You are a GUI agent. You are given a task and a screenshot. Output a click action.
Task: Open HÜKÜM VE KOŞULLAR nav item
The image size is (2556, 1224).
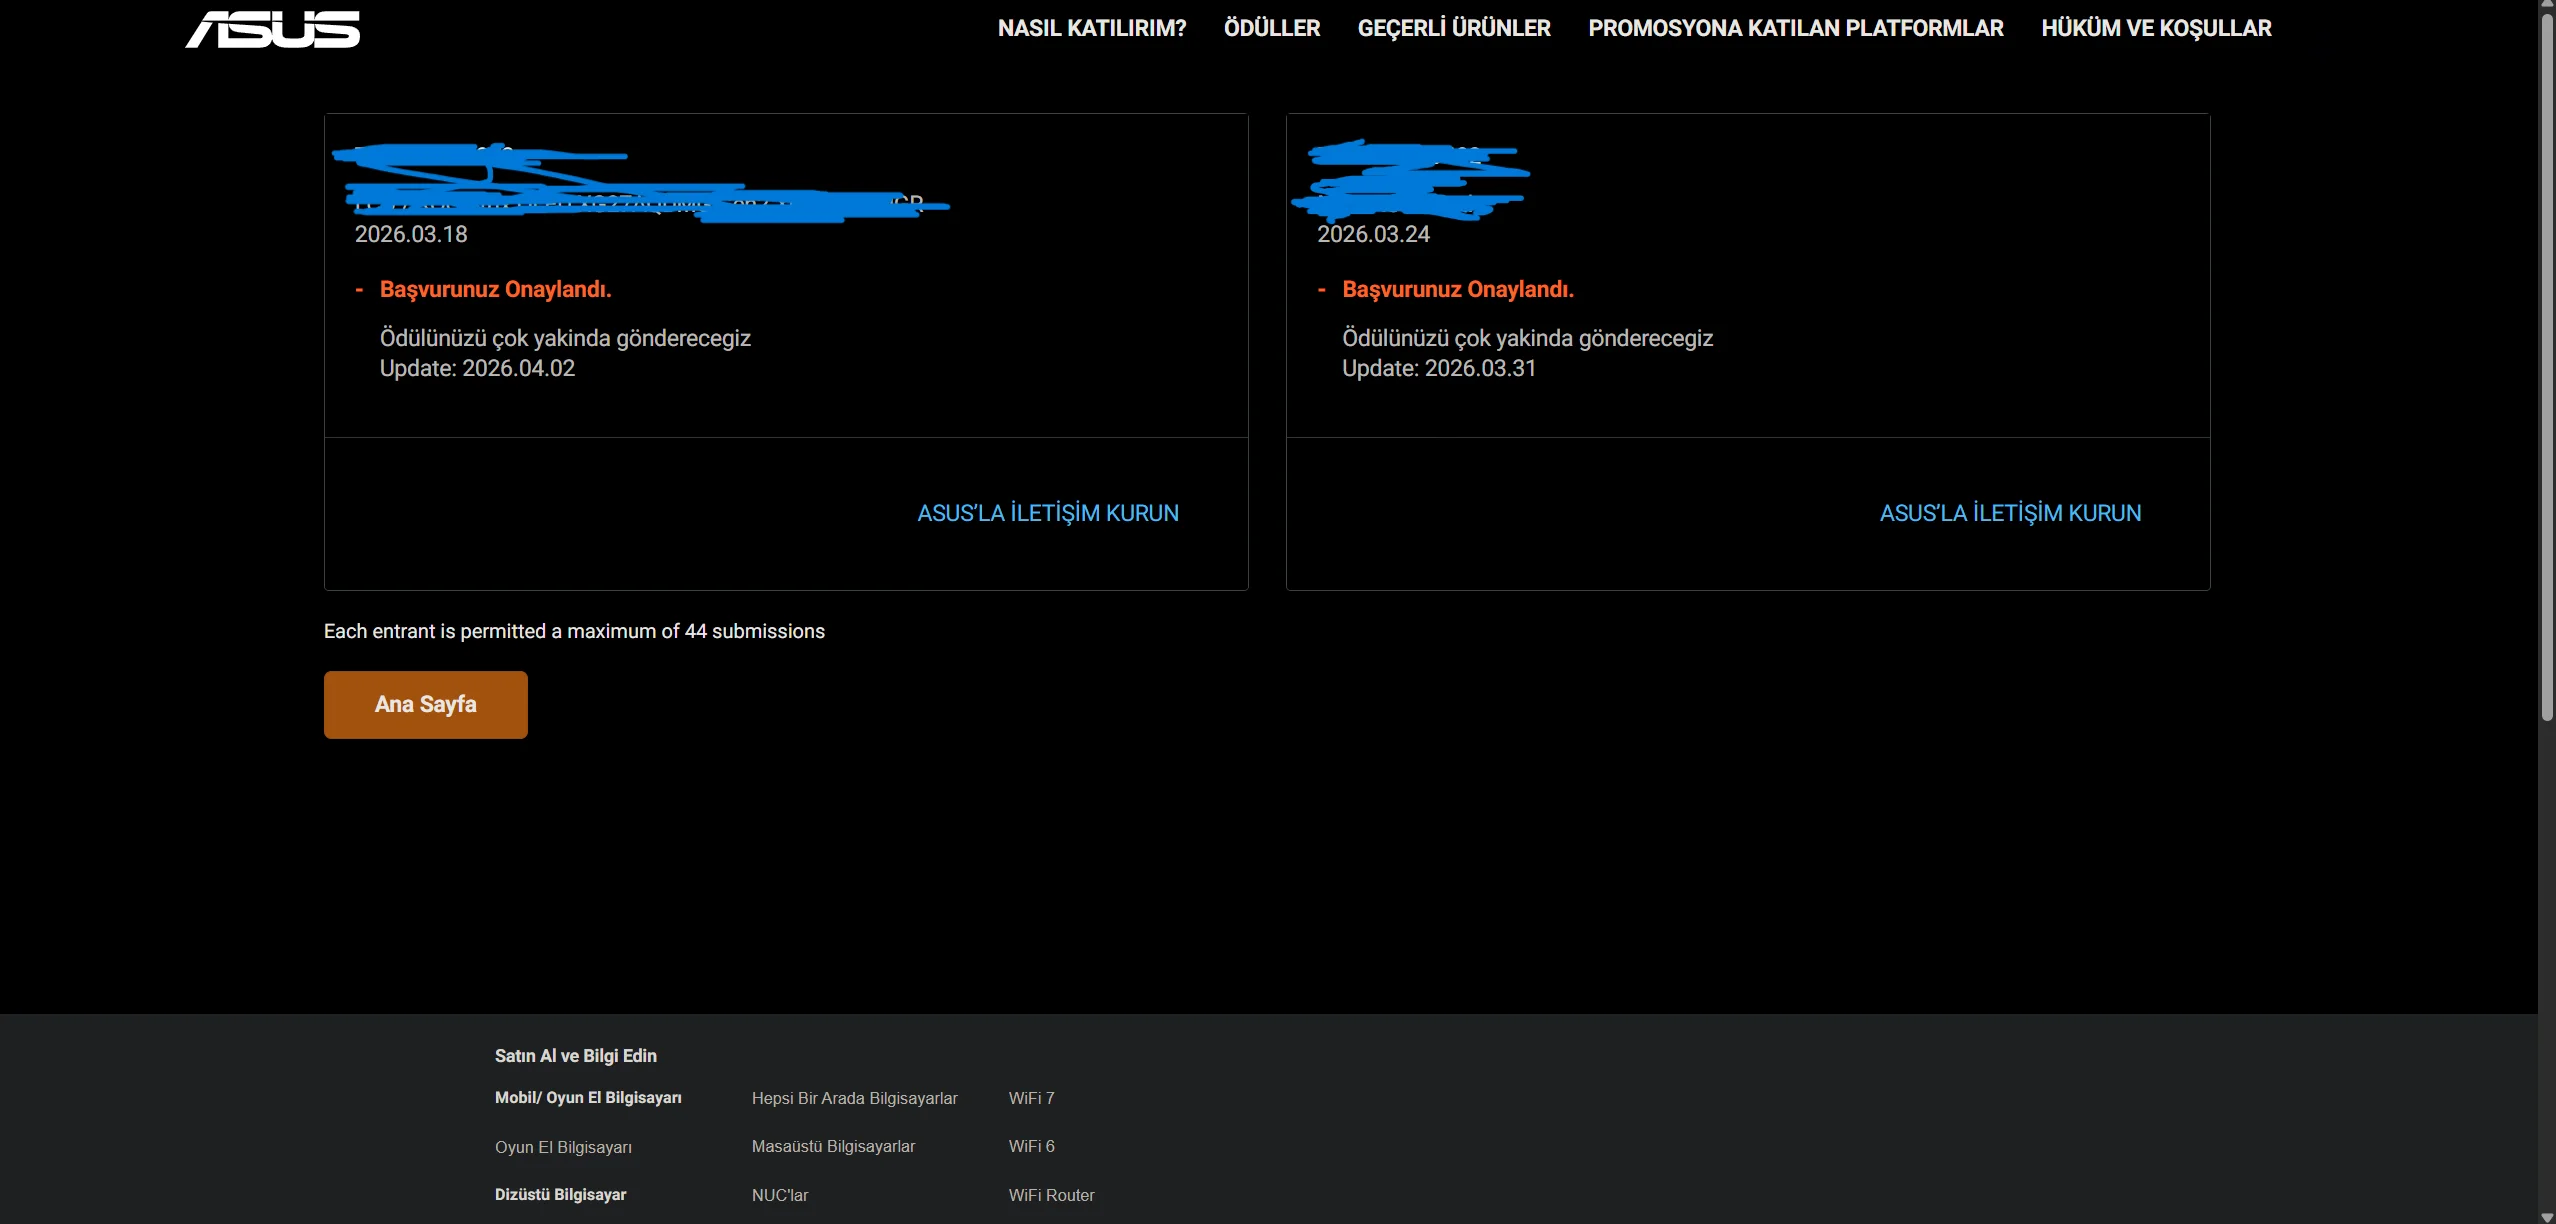(x=2156, y=28)
